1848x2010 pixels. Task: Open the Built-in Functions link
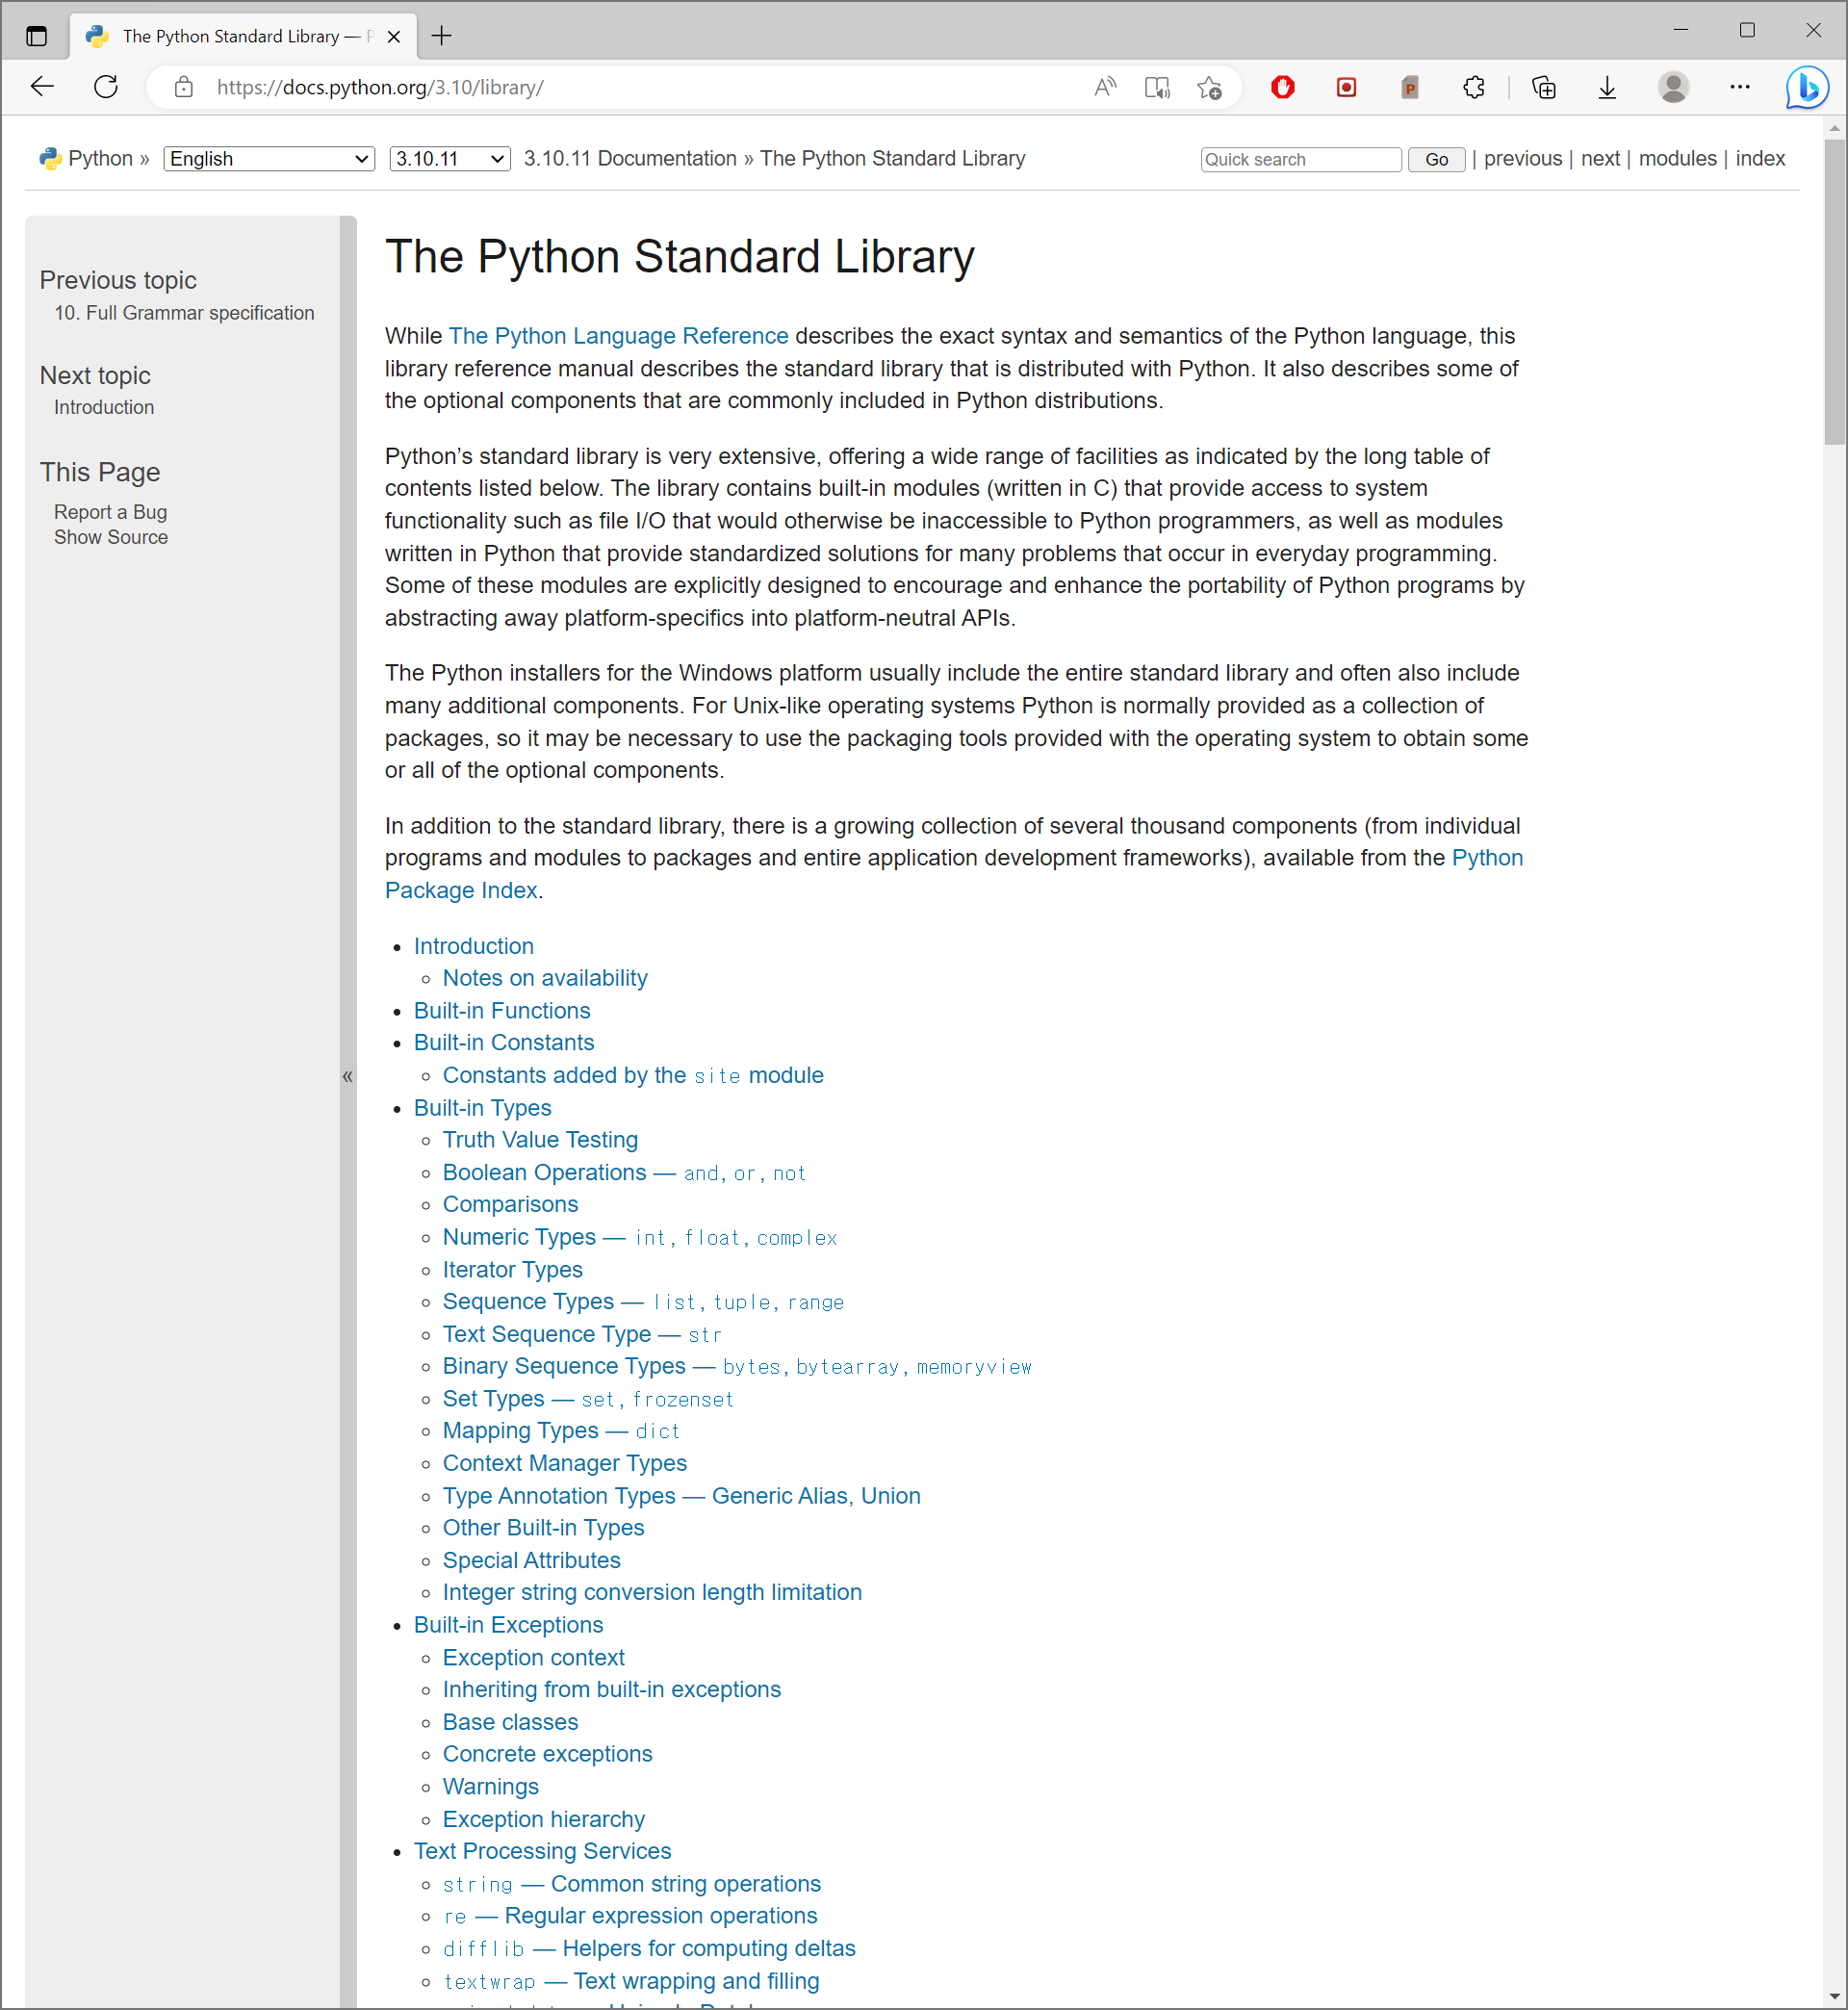[502, 1010]
